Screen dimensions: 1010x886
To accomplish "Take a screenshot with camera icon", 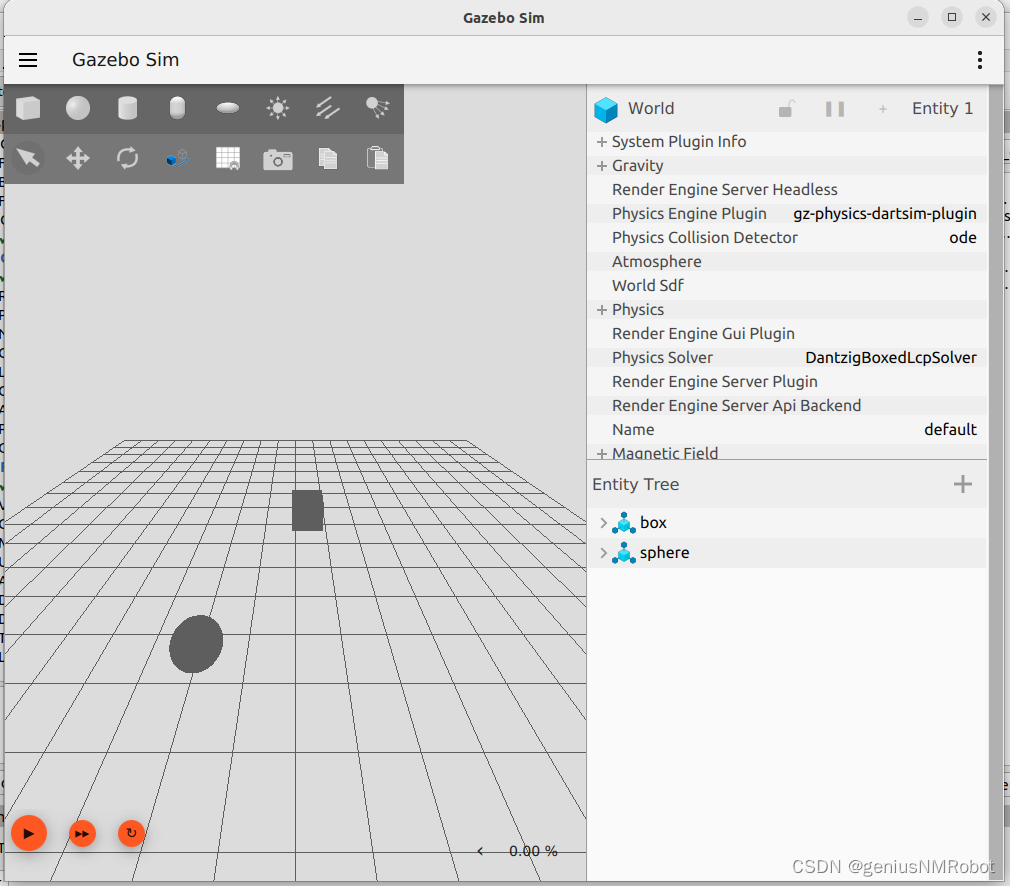I will coord(278,159).
